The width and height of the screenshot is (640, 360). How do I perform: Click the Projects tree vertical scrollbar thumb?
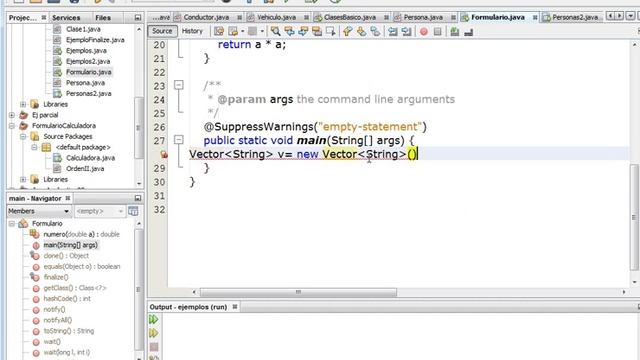[138, 128]
